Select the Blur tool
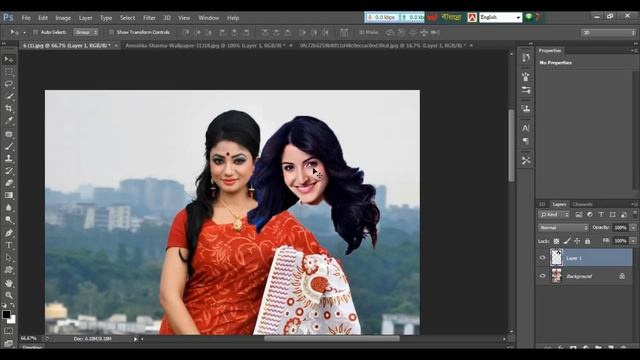 pyautogui.click(x=9, y=207)
